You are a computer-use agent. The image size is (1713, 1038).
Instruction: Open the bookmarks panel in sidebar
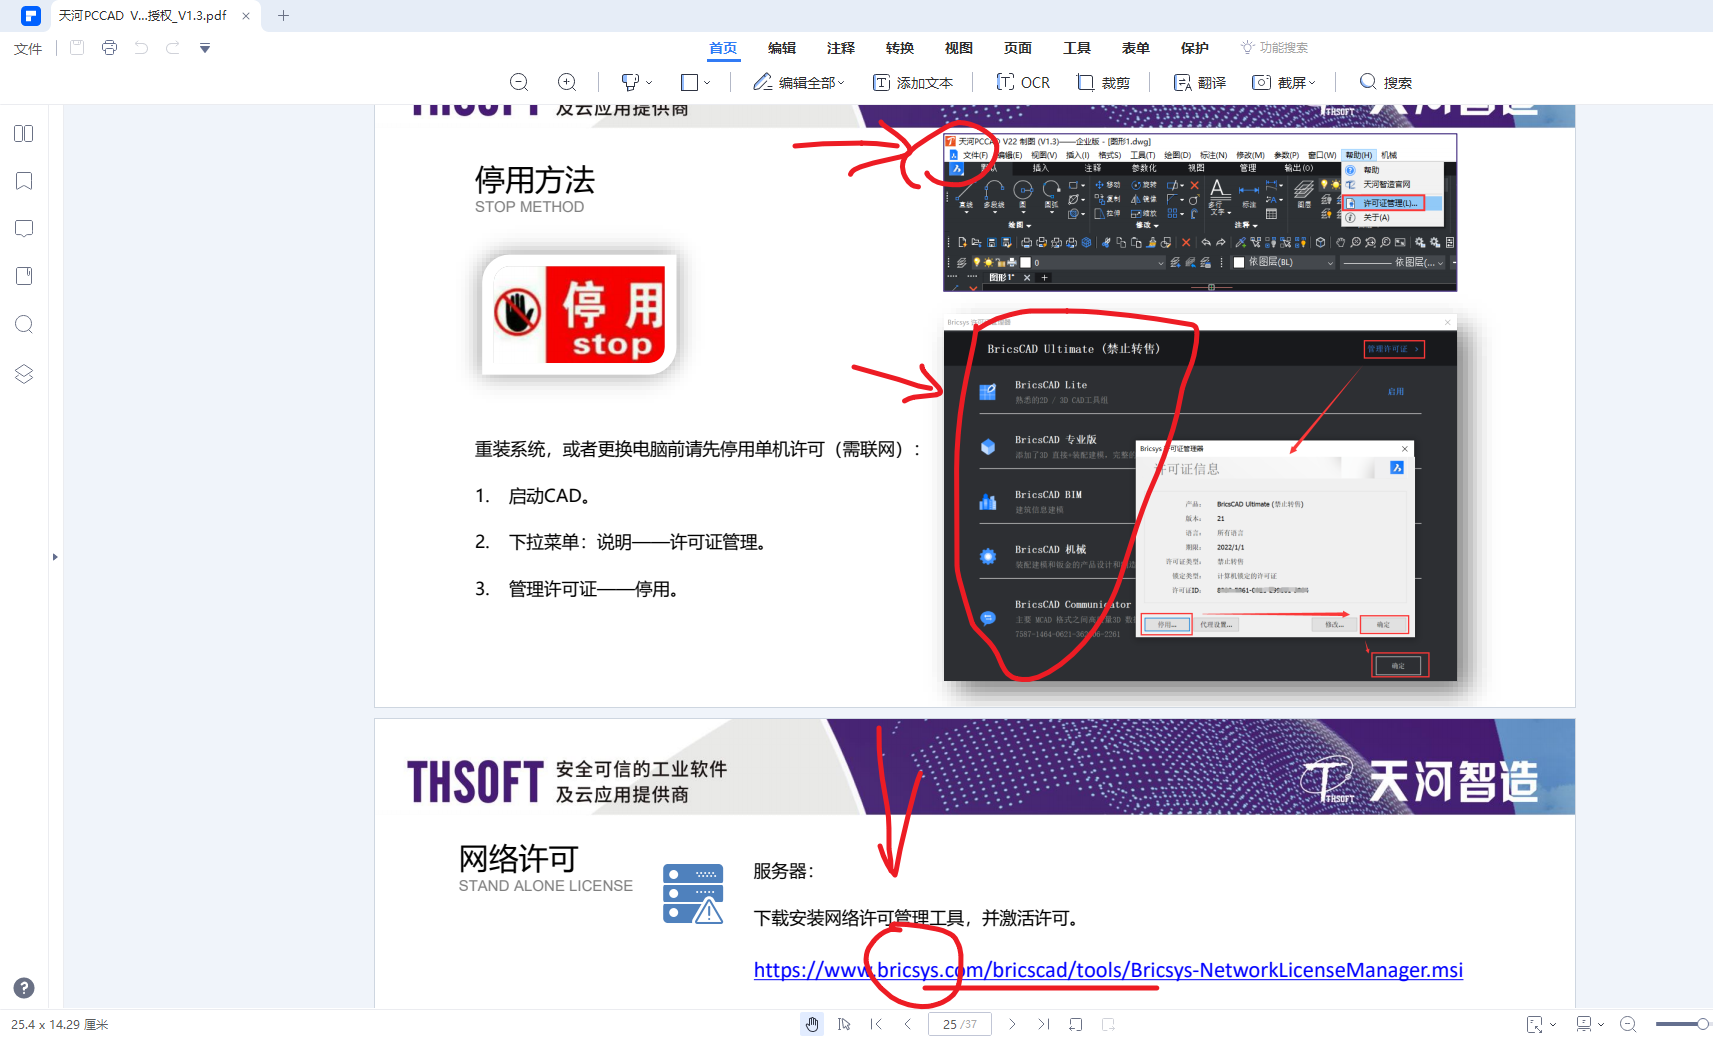tap(24, 181)
